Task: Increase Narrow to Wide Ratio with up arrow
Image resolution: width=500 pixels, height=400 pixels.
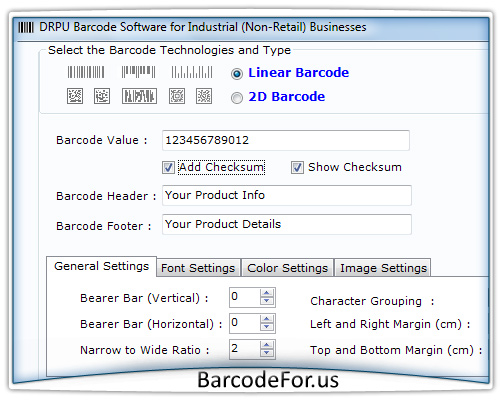Action: pyautogui.click(x=267, y=345)
